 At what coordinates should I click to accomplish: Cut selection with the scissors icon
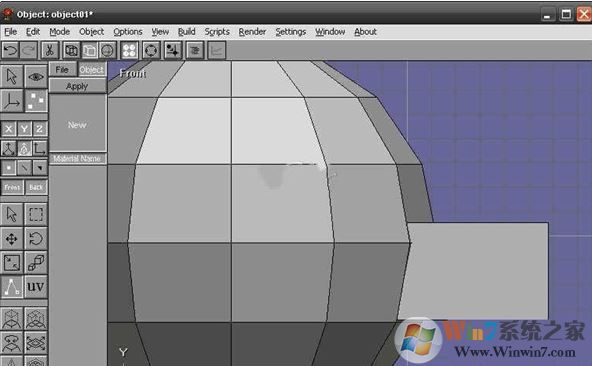point(50,50)
